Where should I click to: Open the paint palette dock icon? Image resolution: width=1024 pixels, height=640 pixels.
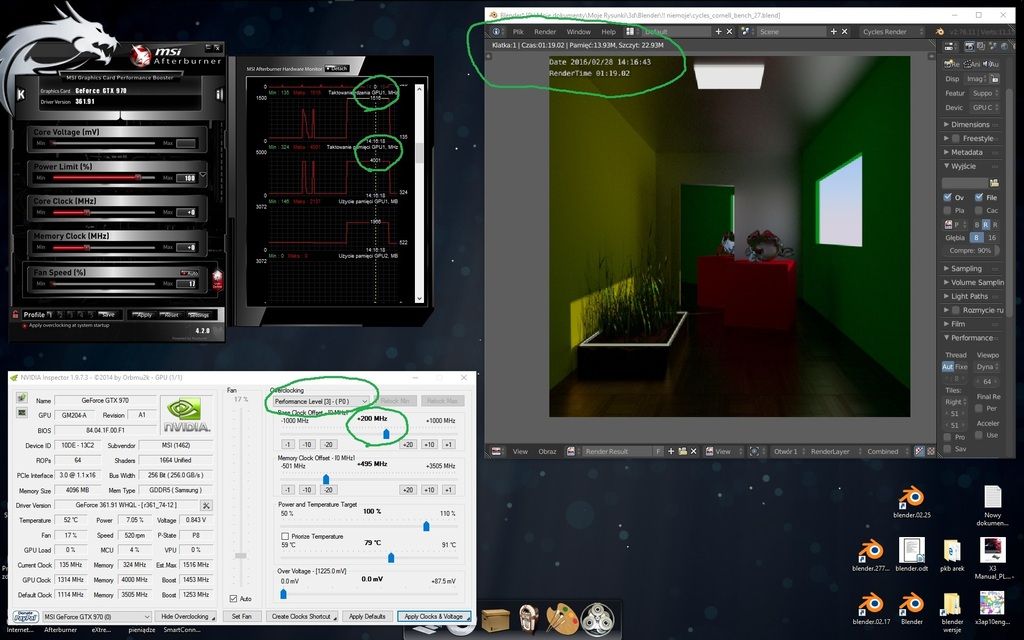pos(562,617)
